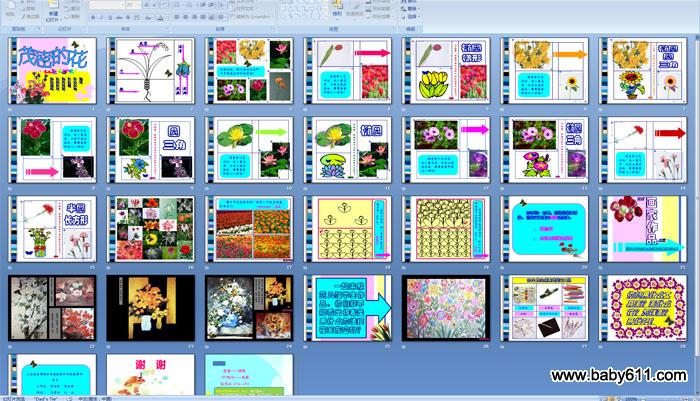The height and width of the screenshot is (401, 700).
Task: Select slide 3 with flower photo collage
Action: 249,71
